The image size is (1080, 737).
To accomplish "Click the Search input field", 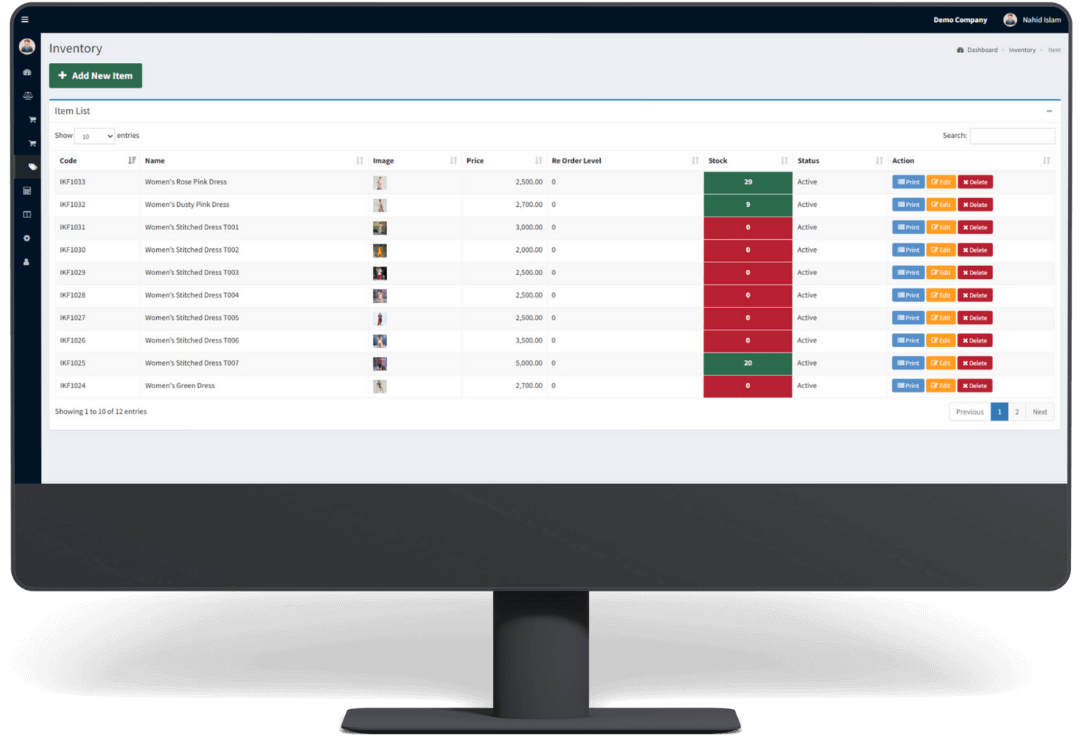I will pyautogui.click(x=1012, y=136).
